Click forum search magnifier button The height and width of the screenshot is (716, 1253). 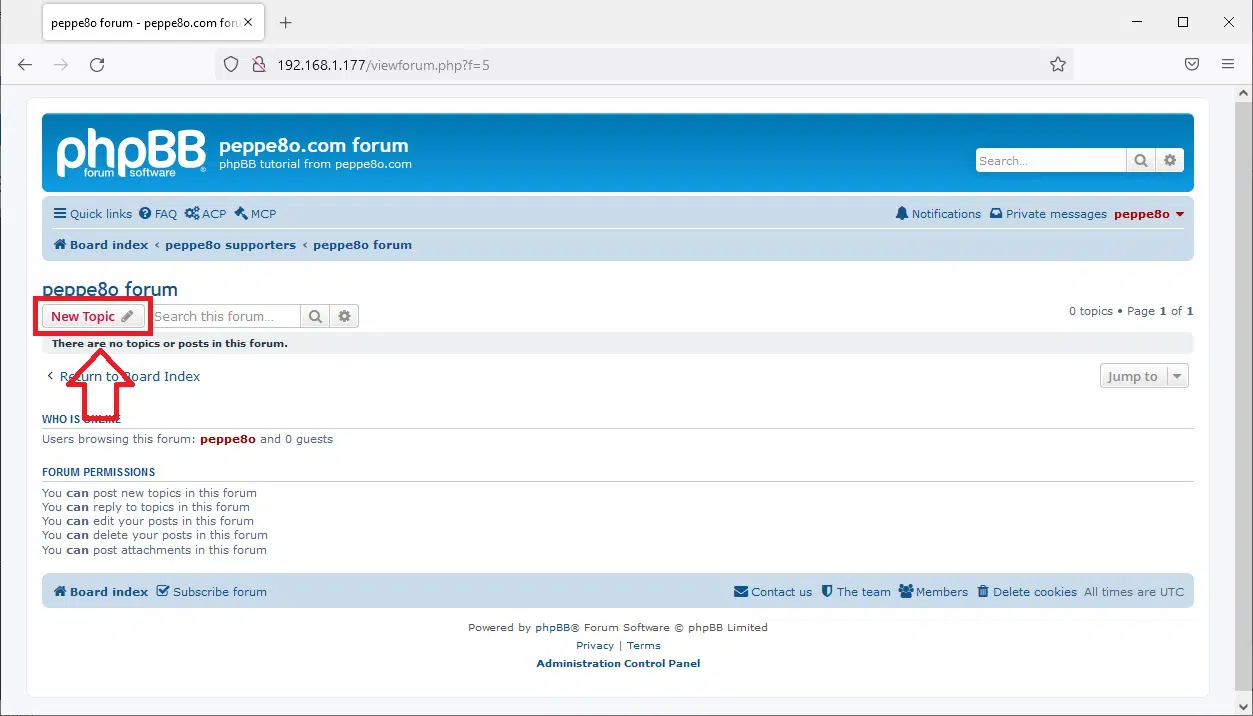(315, 316)
